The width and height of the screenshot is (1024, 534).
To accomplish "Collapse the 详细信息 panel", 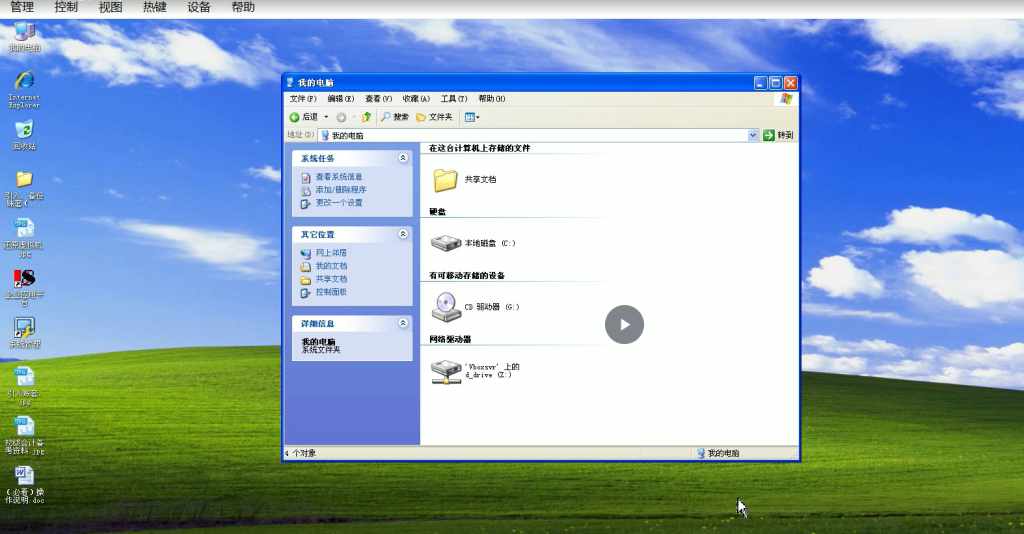I will [403, 323].
